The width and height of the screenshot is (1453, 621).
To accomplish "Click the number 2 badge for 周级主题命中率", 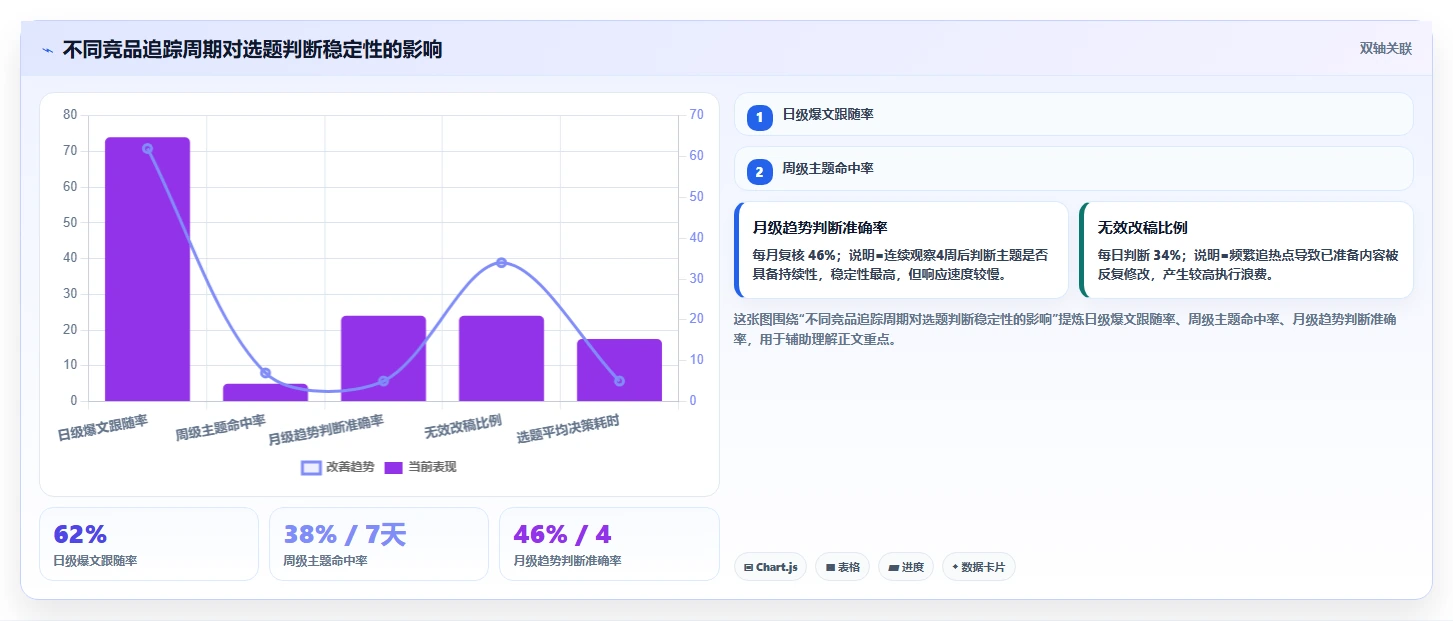I will tap(759, 171).
